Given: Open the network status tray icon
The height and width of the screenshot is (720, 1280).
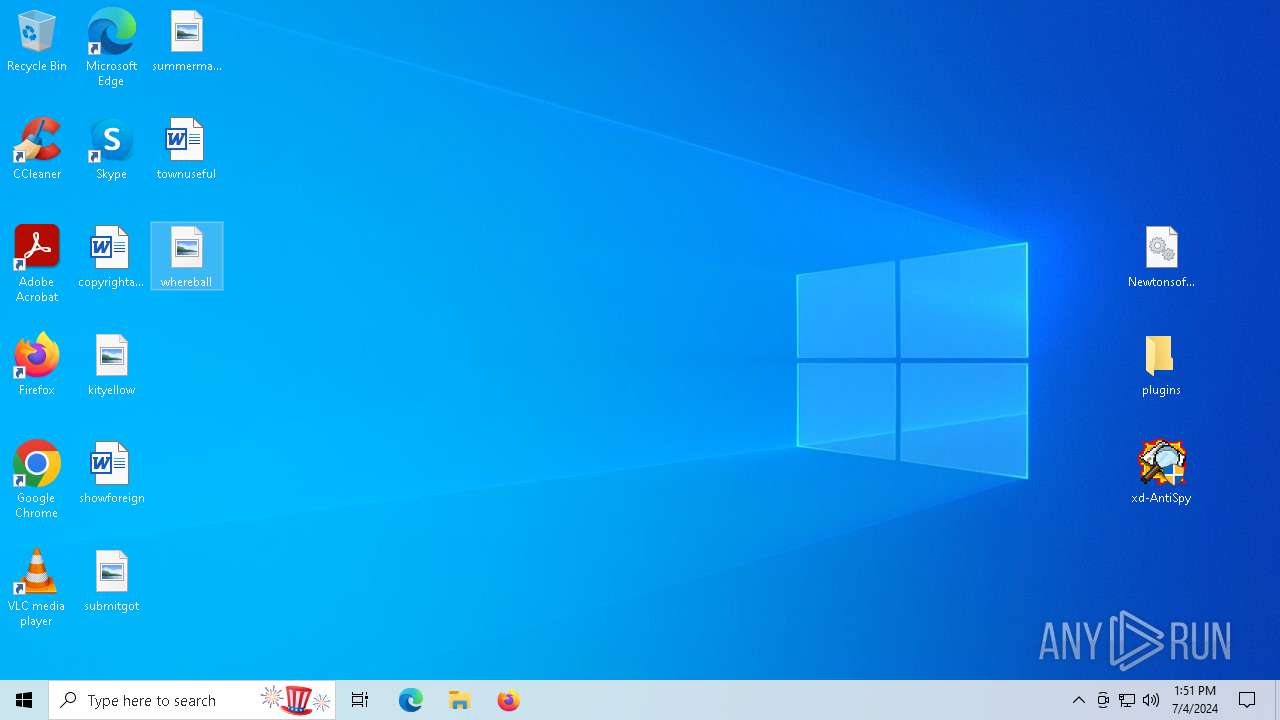Looking at the screenshot, I should 1127,700.
